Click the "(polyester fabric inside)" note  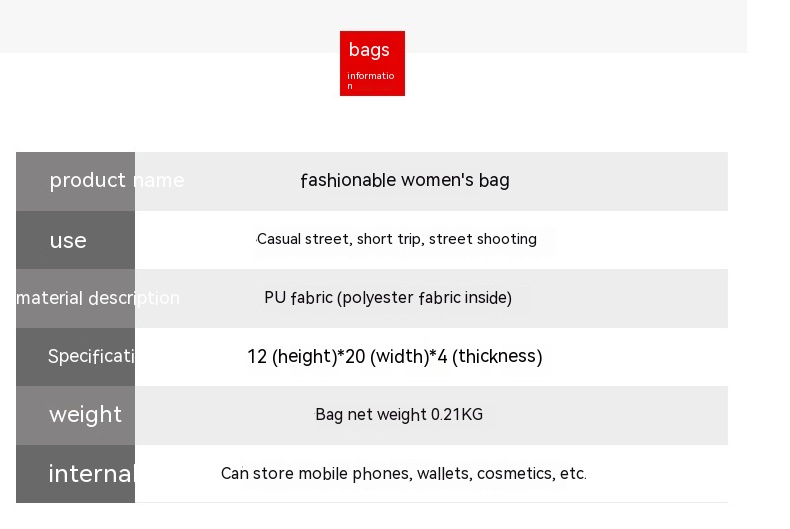click(425, 298)
